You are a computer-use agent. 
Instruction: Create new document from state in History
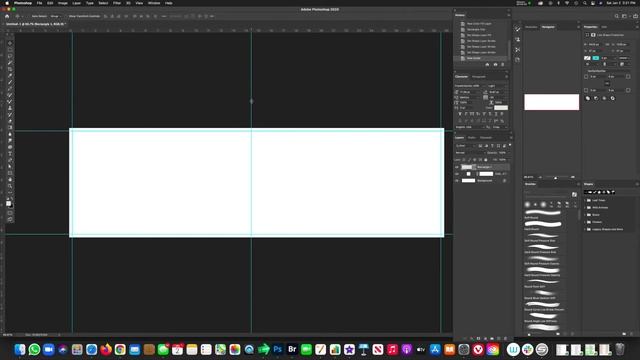tap(487, 64)
